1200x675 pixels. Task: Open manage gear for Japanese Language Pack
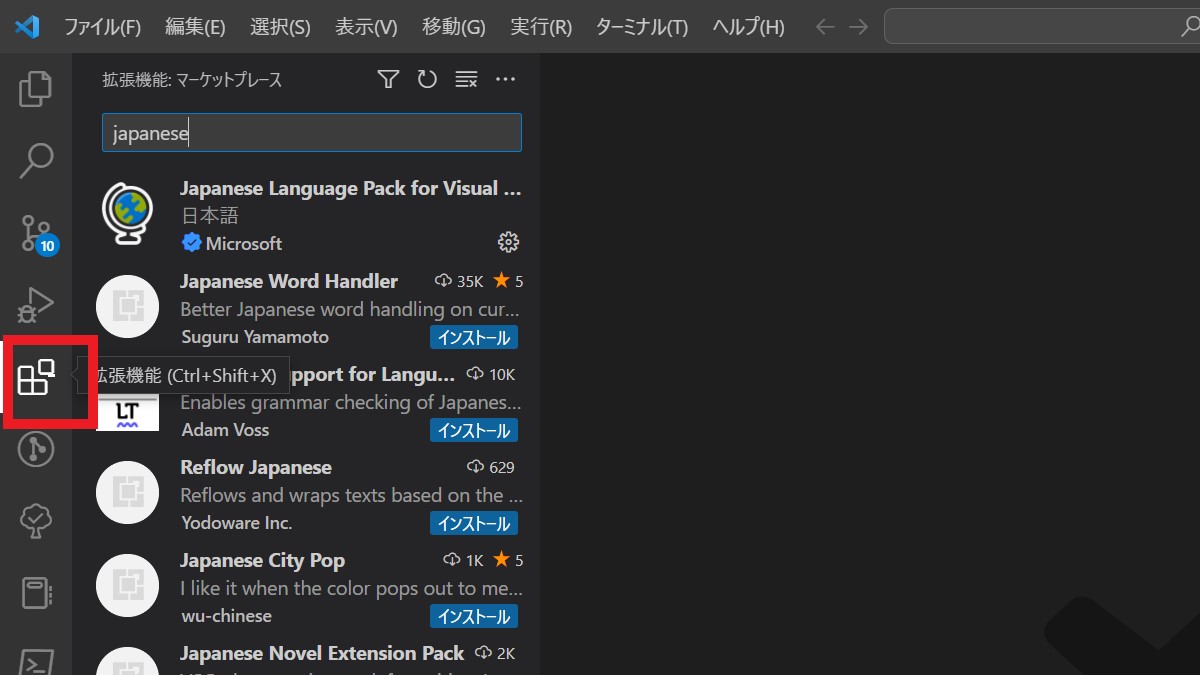point(508,242)
